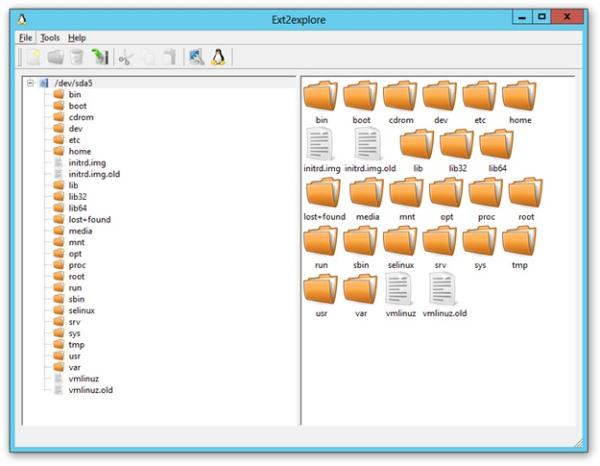Select boot in the left tree

[x=78, y=106]
